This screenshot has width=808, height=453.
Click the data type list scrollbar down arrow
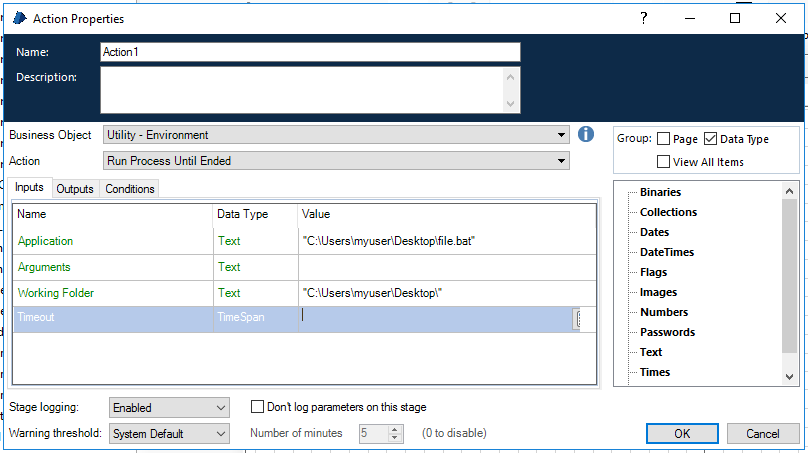[790, 376]
